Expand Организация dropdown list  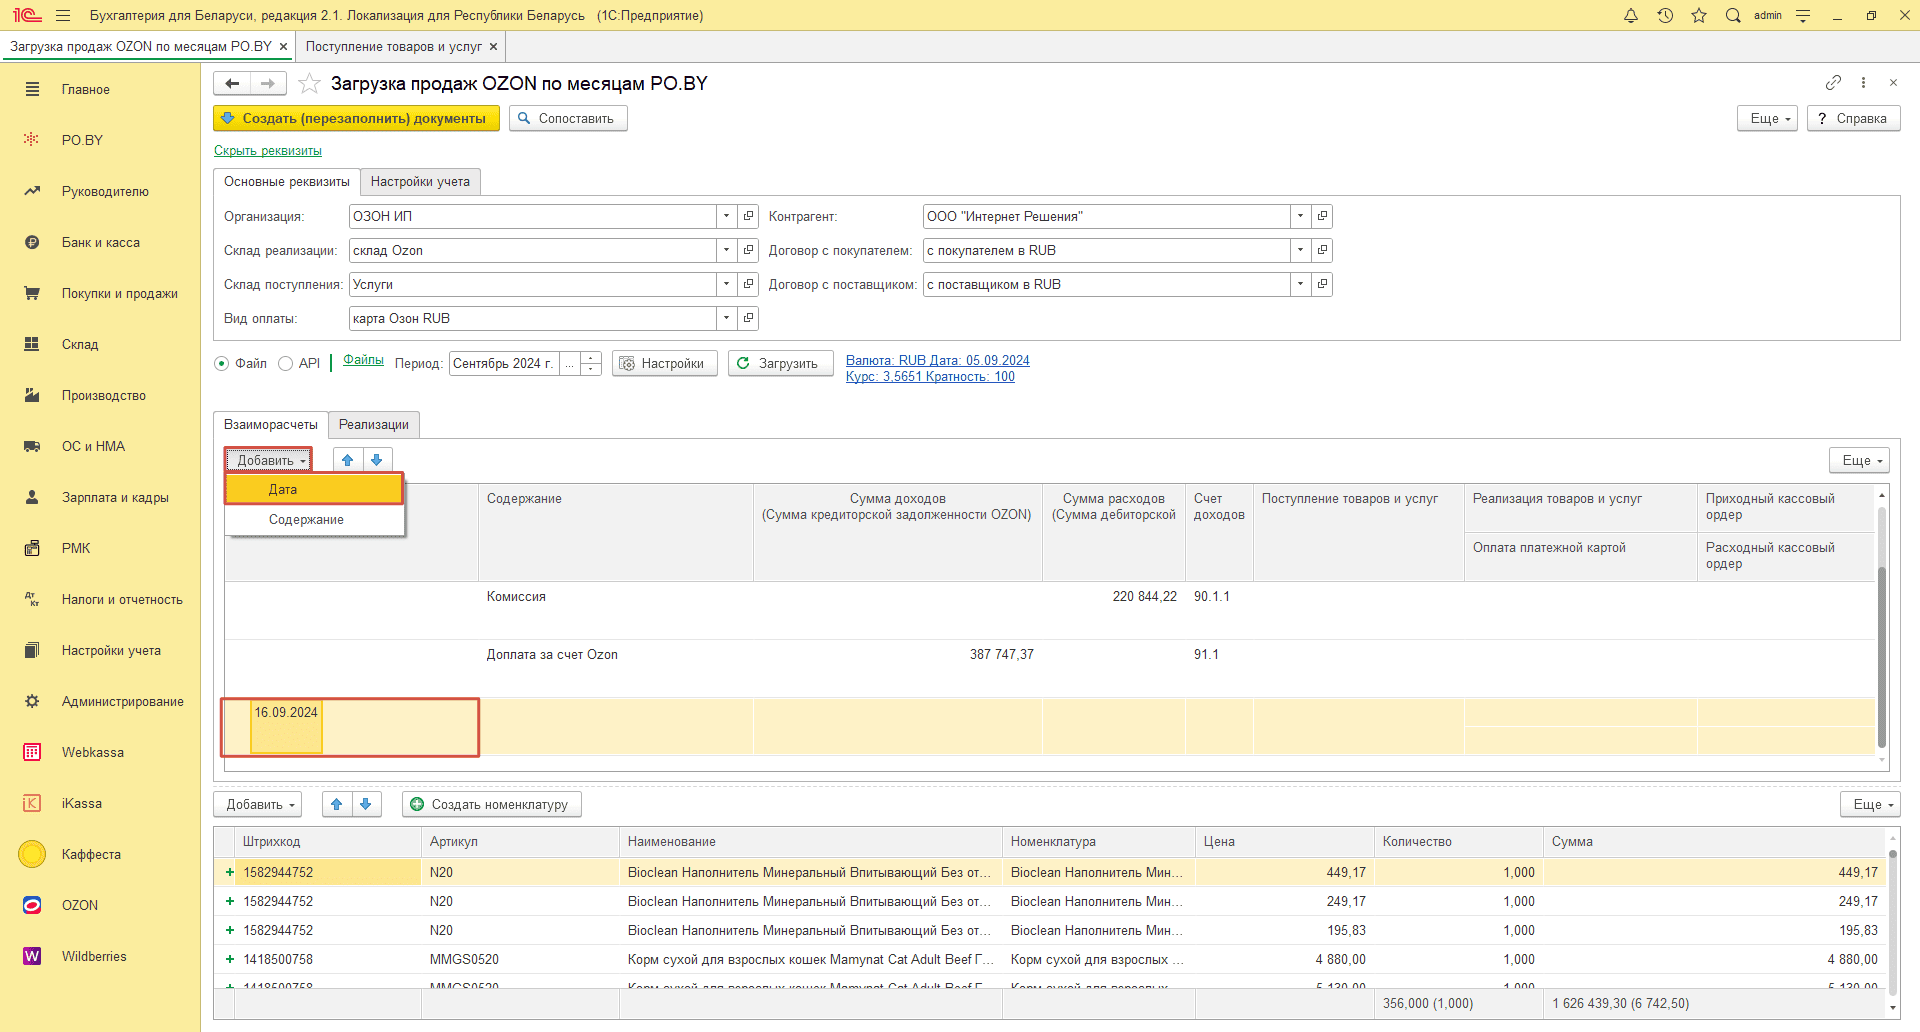click(x=727, y=216)
